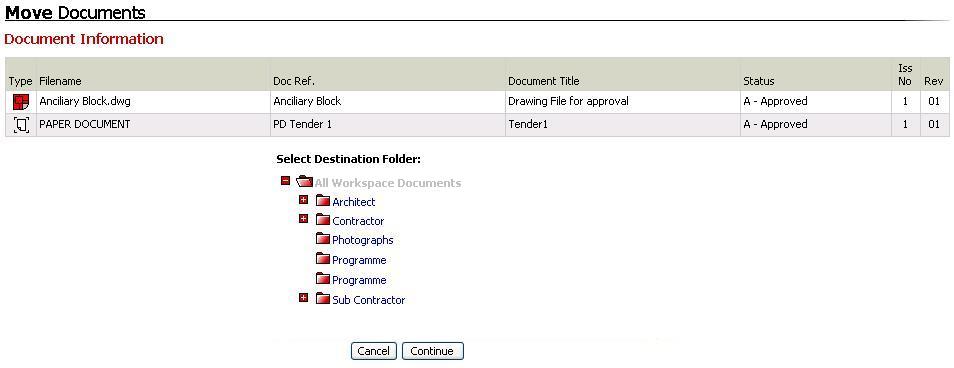This screenshot has width=954, height=368.
Task: Click the 'Select Destination Folder:' label
Action: (x=349, y=159)
